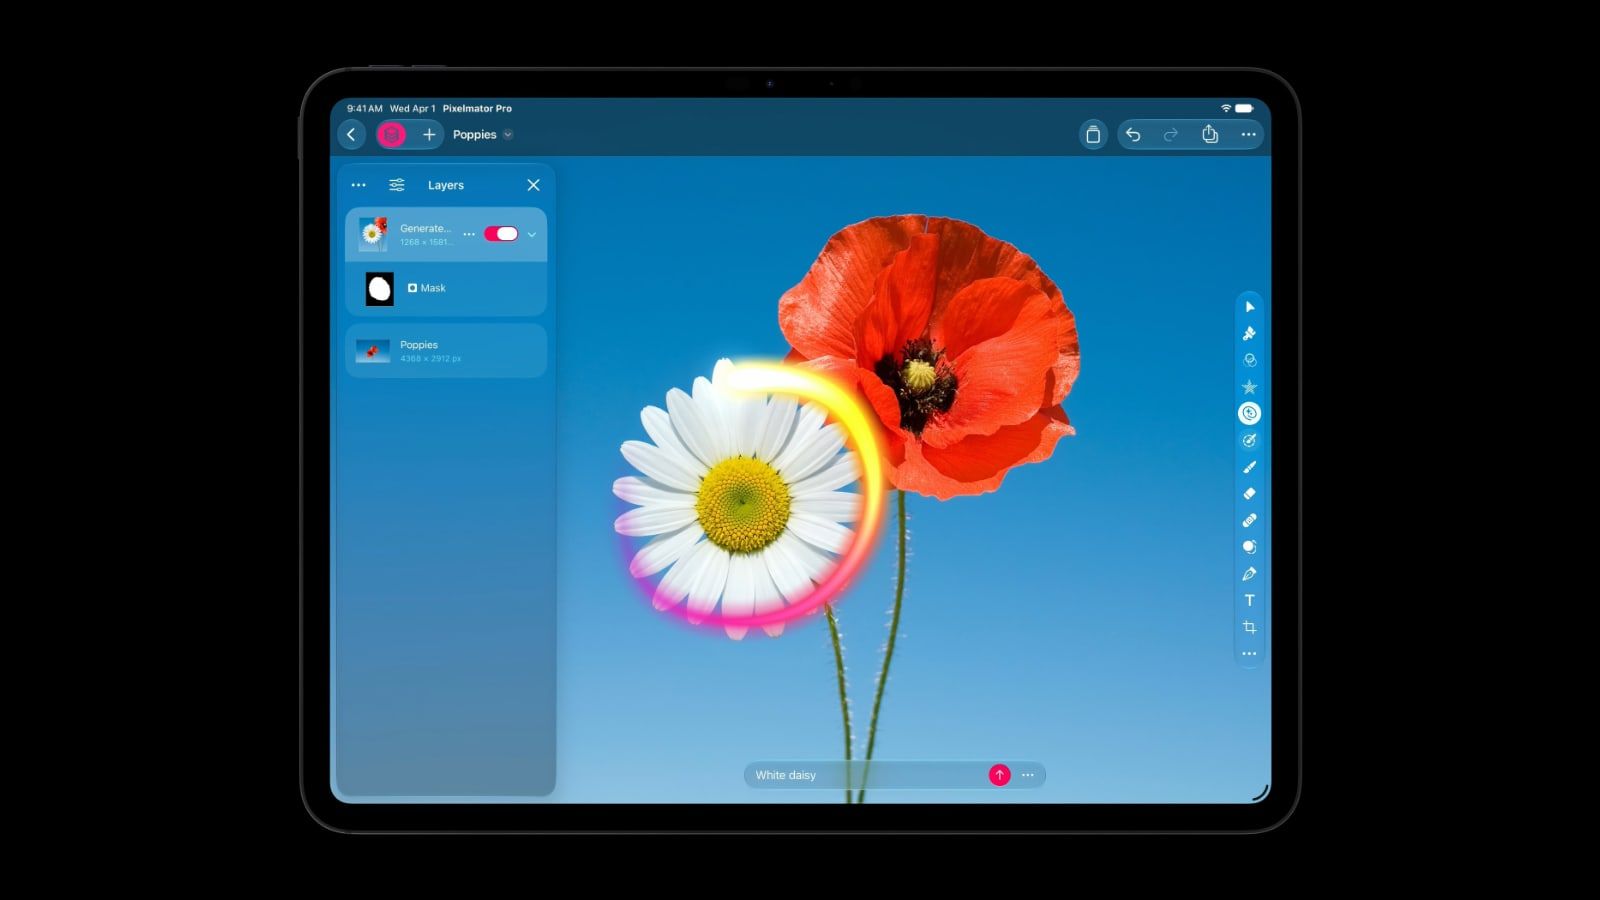The image size is (1600, 900).
Task: Undo the last action
Action: click(x=1133, y=134)
